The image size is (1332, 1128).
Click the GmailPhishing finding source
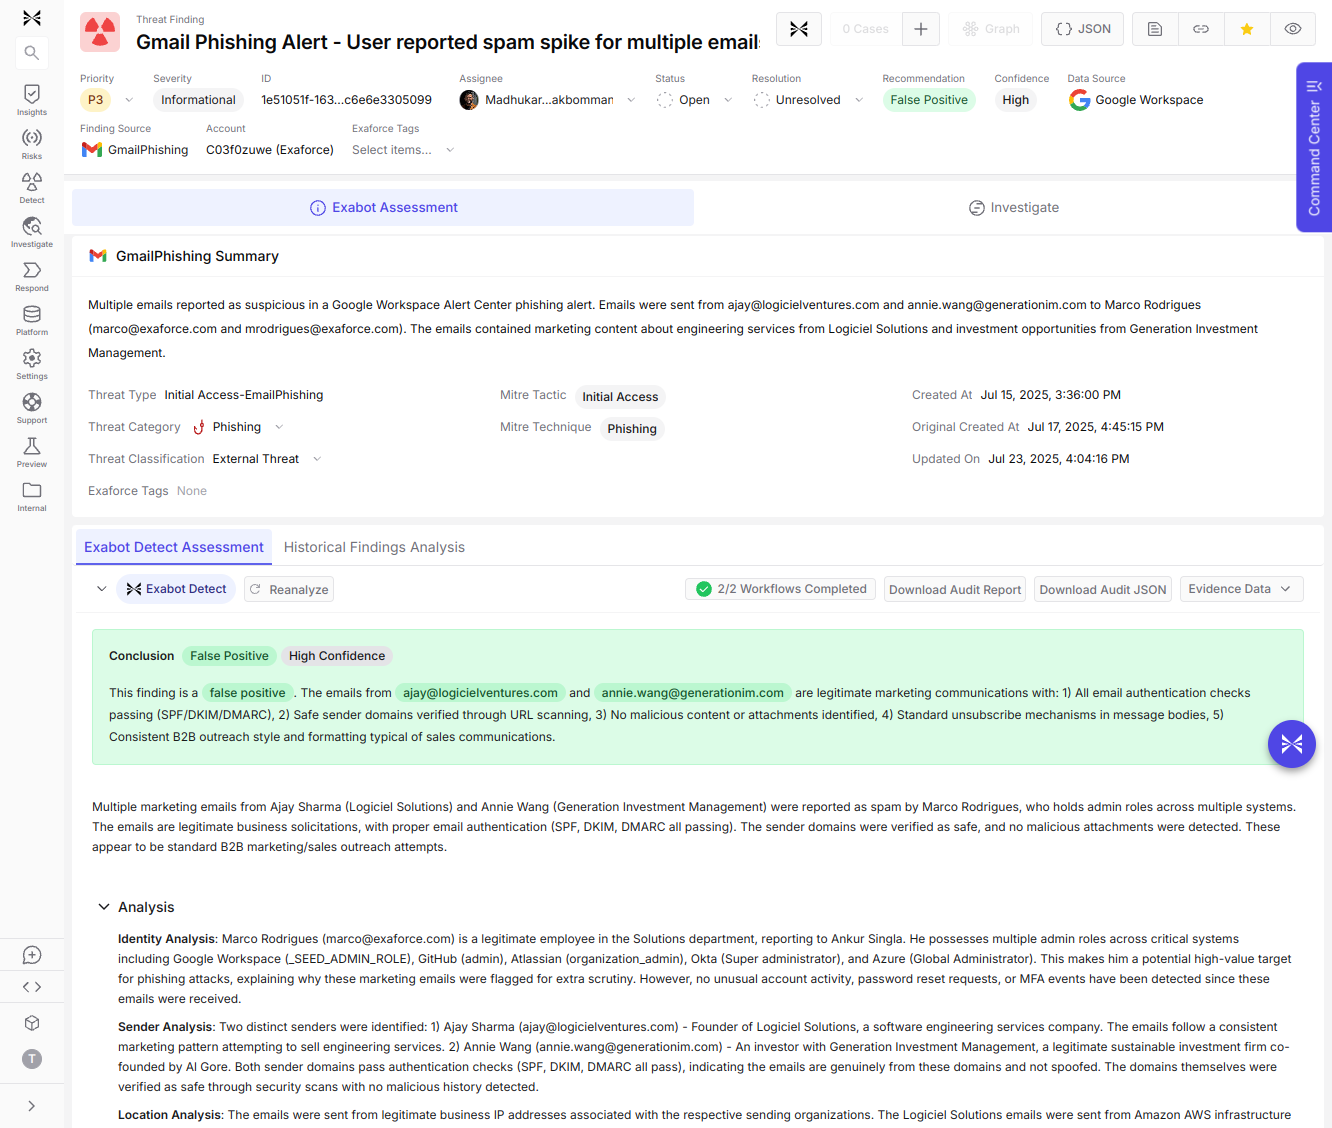pos(135,150)
